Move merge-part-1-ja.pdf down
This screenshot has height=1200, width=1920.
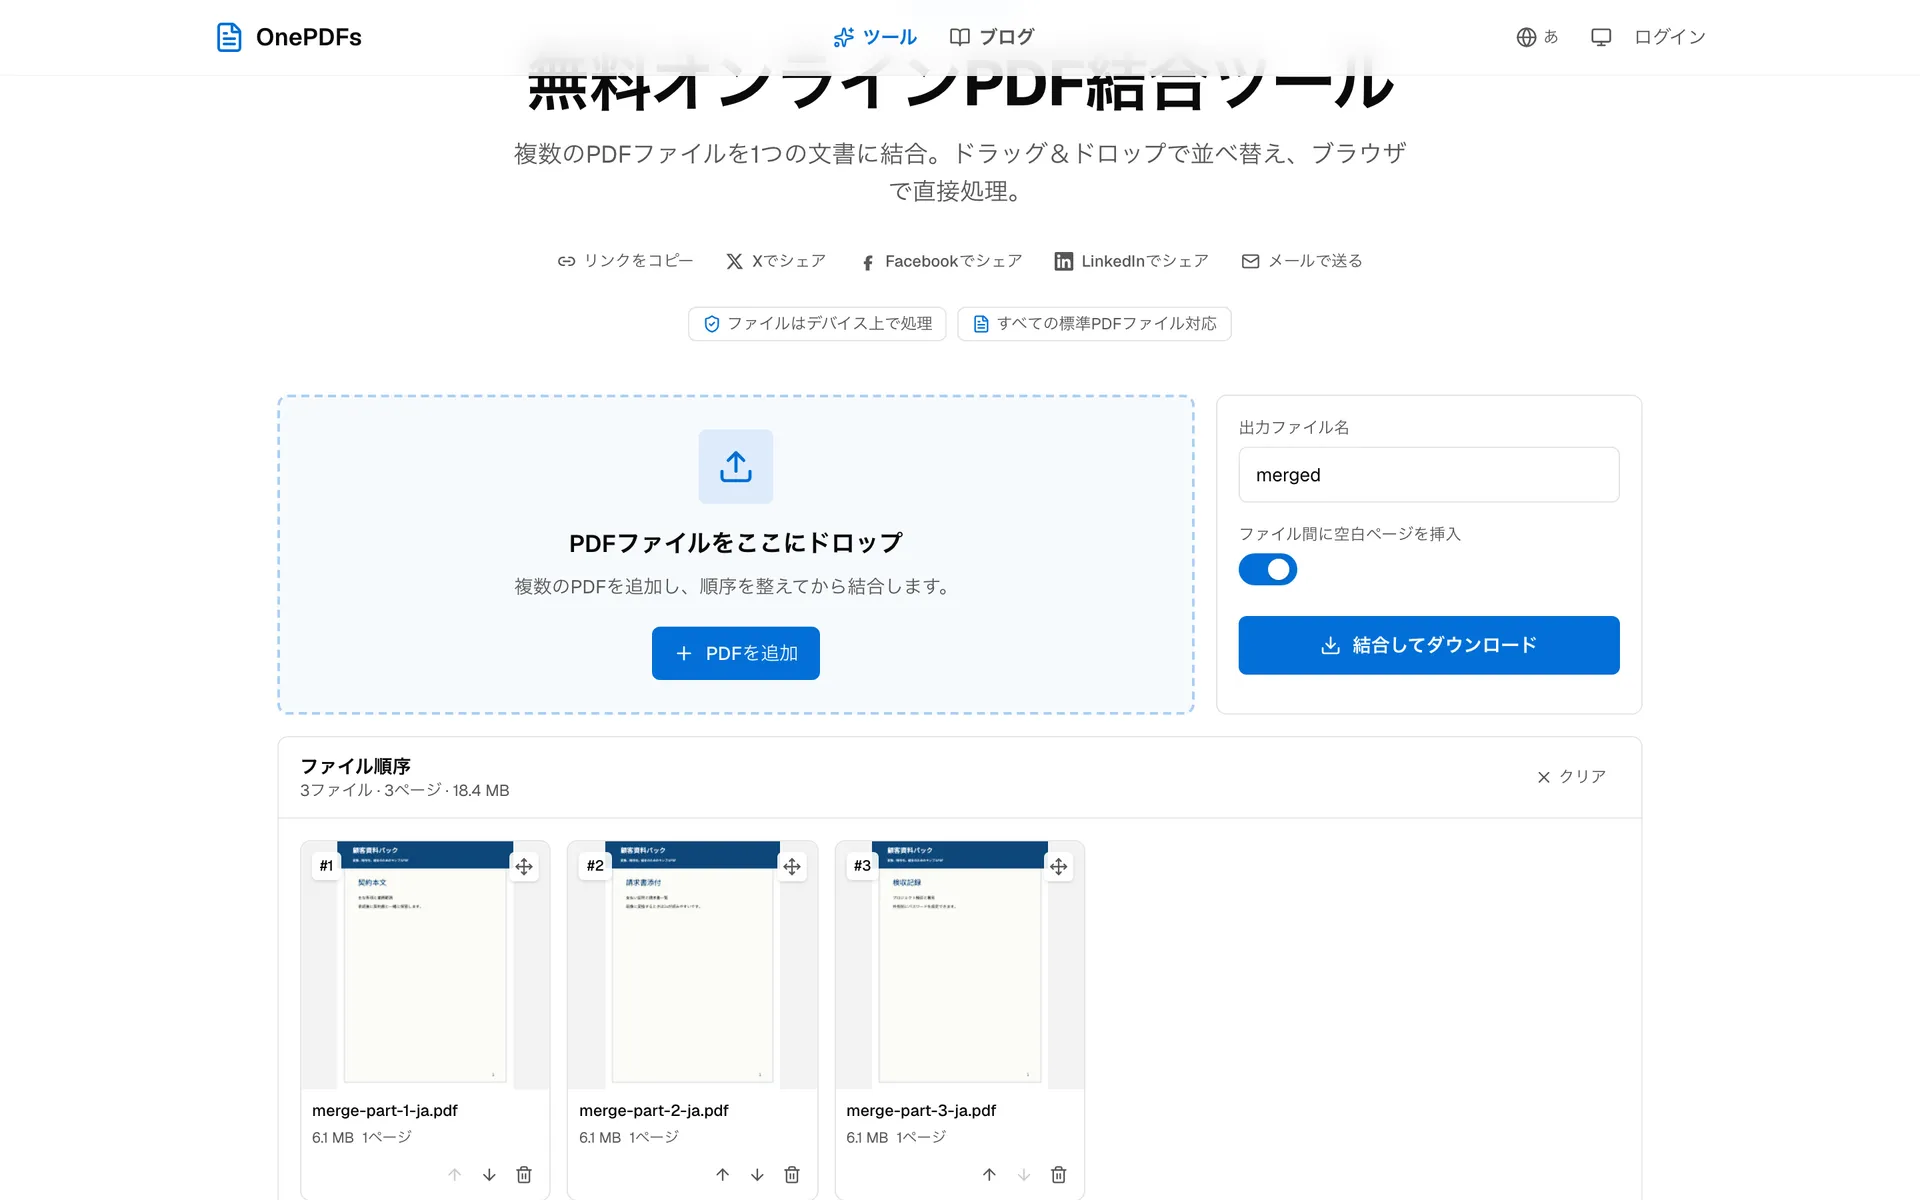coord(489,1175)
